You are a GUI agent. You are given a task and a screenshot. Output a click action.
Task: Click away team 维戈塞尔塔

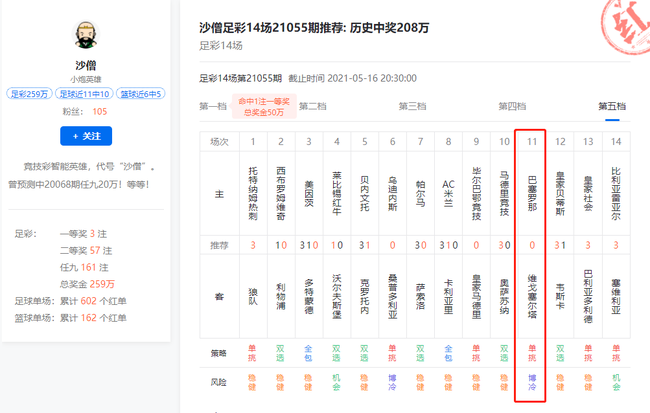click(x=532, y=296)
